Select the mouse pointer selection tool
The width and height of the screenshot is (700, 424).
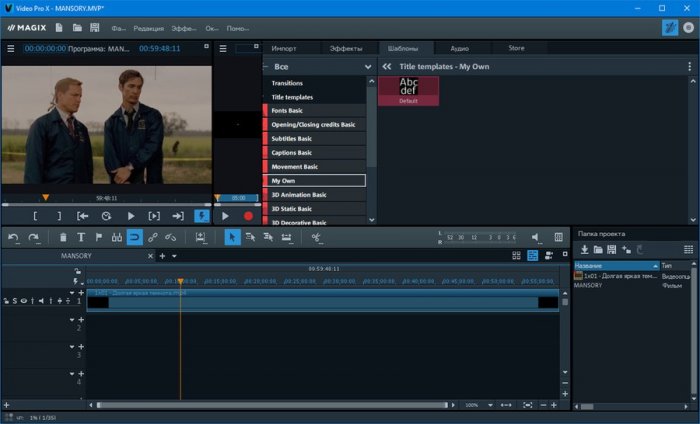pyautogui.click(x=232, y=237)
